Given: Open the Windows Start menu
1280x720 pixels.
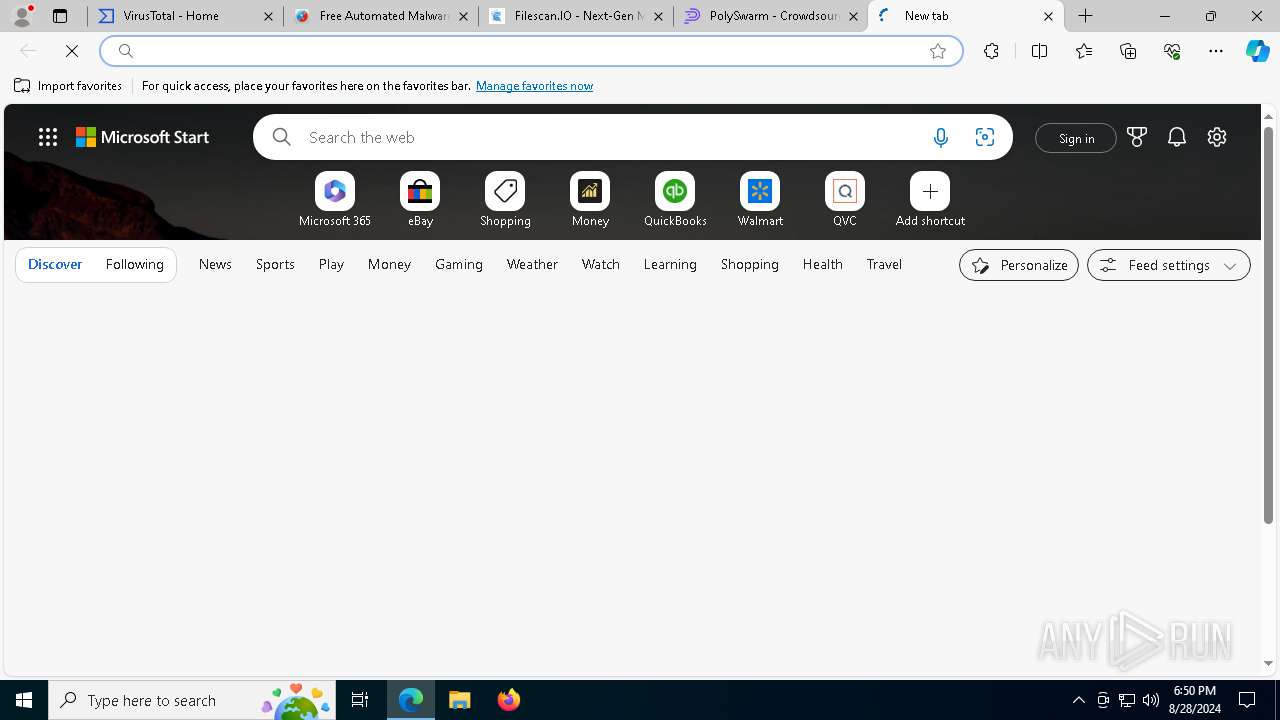Looking at the screenshot, I should coord(24,700).
